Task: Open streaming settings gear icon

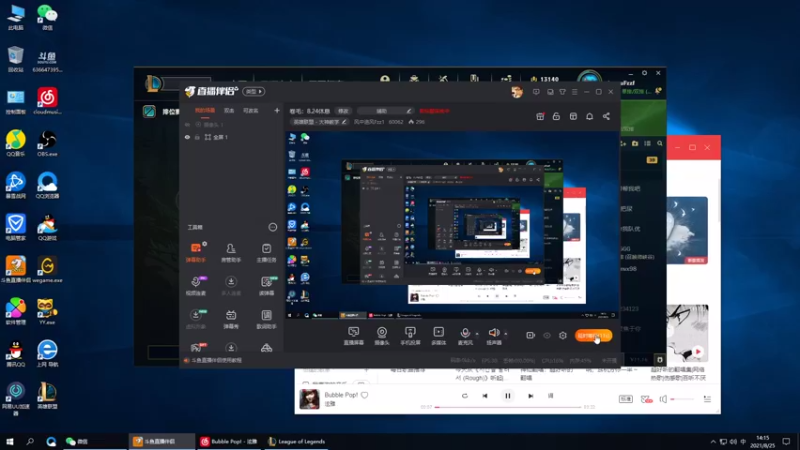Action: (x=563, y=336)
